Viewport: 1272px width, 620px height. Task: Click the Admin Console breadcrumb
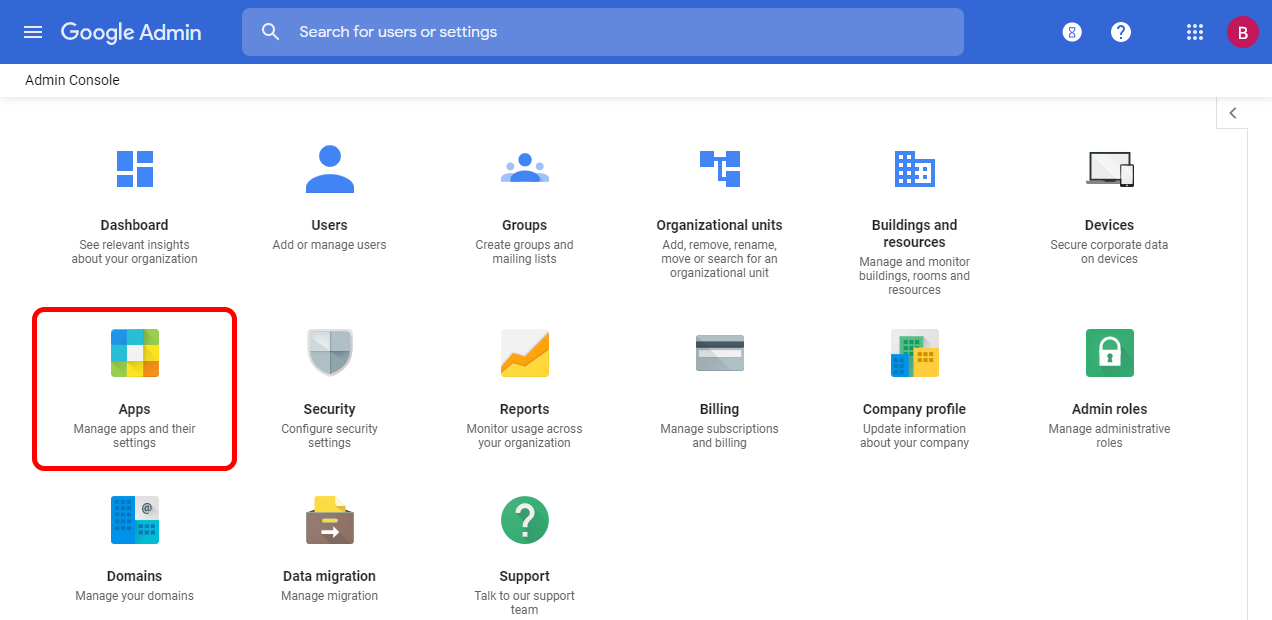tap(72, 80)
